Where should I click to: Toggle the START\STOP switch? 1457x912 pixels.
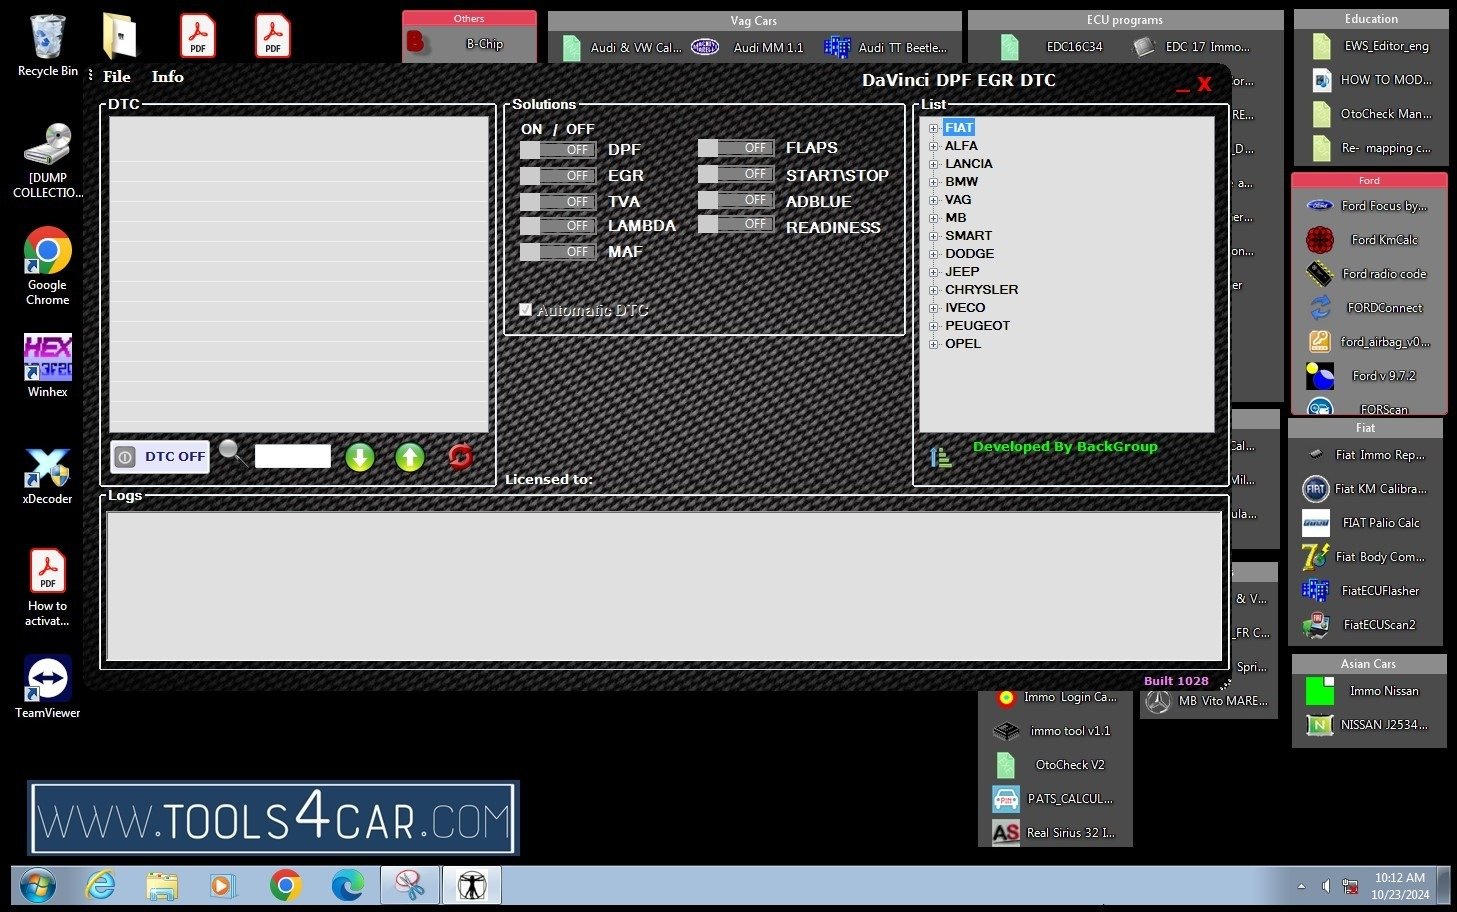(x=736, y=174)
